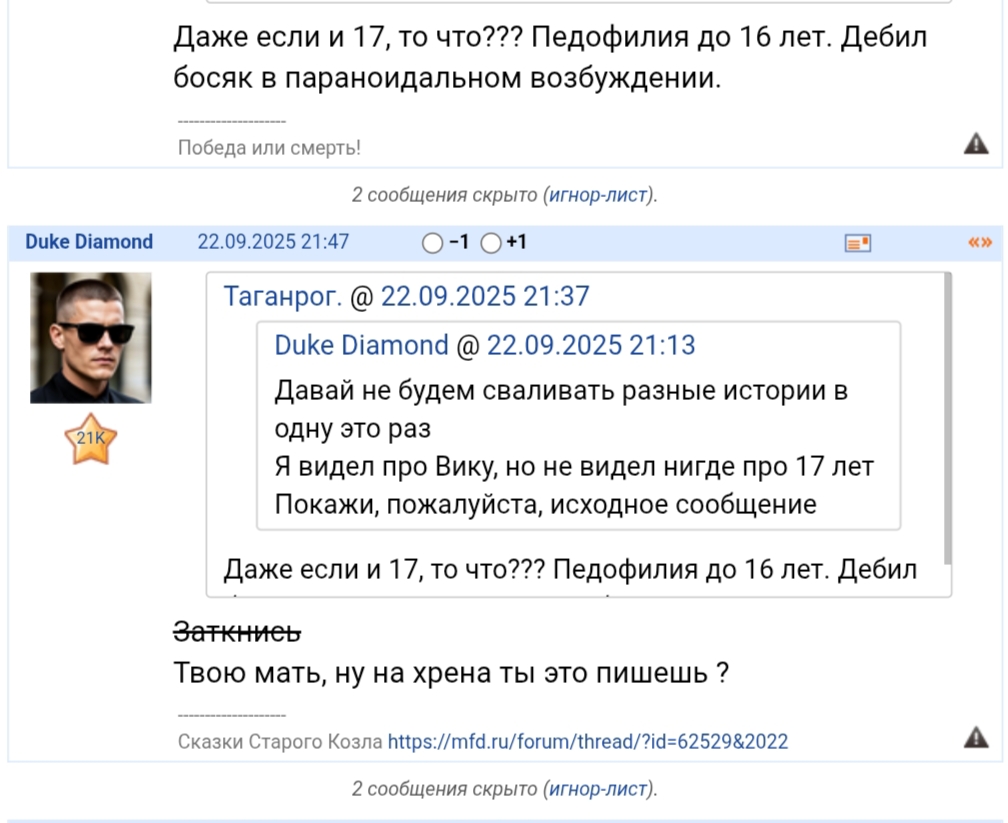1008x823 pixels.
Task: Select the +1 vote radio button
Action: 491,243
